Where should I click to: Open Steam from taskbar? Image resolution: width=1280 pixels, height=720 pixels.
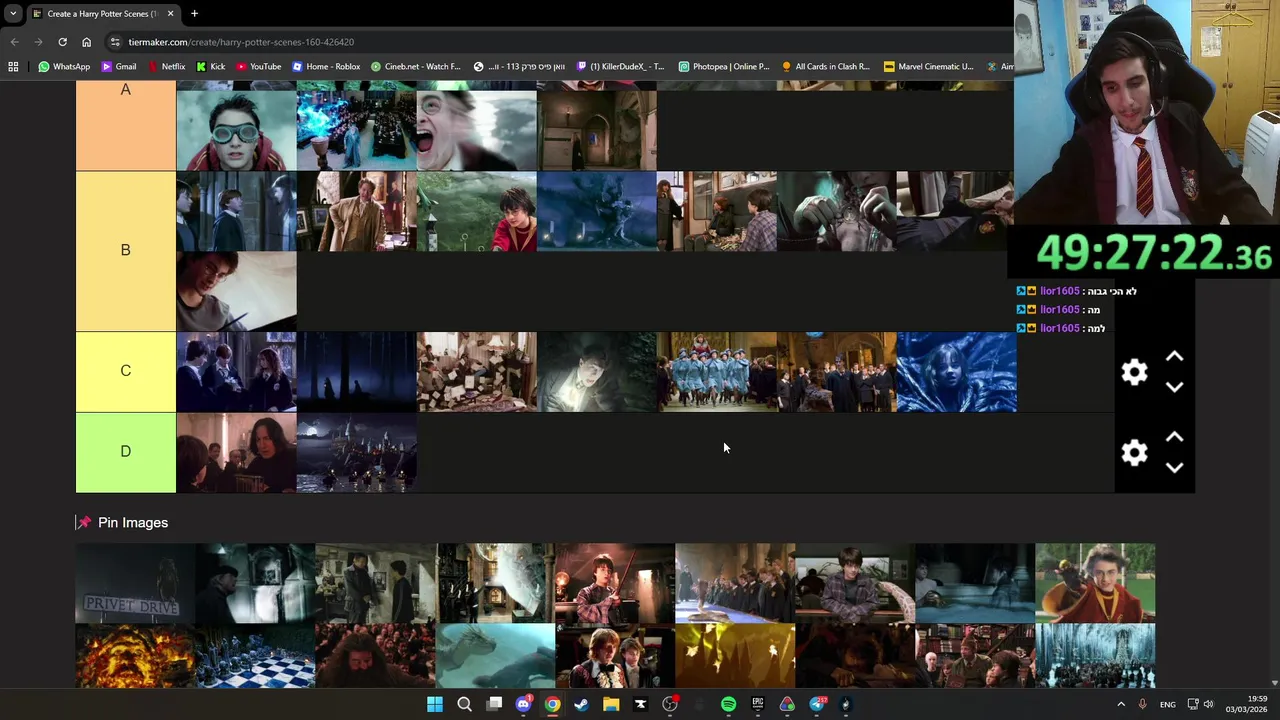tap(581, 704)
